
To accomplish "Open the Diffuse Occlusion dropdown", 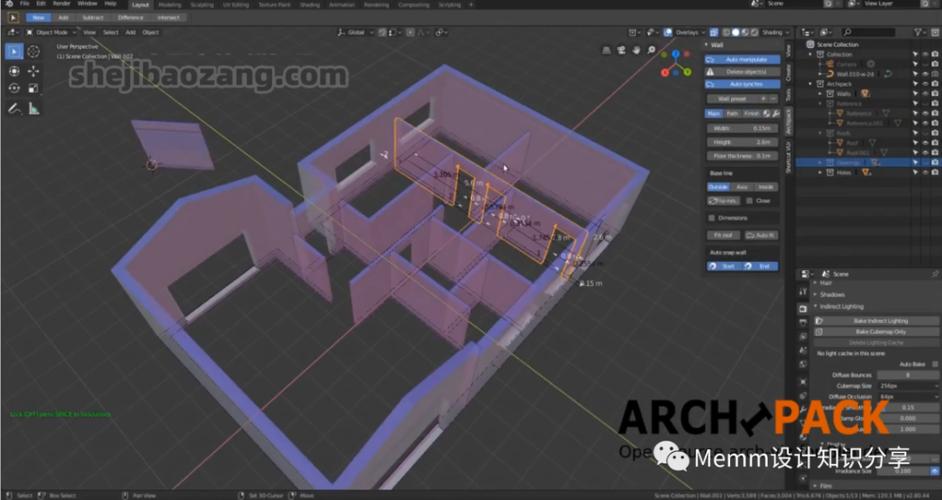I will tap(908, 397).
